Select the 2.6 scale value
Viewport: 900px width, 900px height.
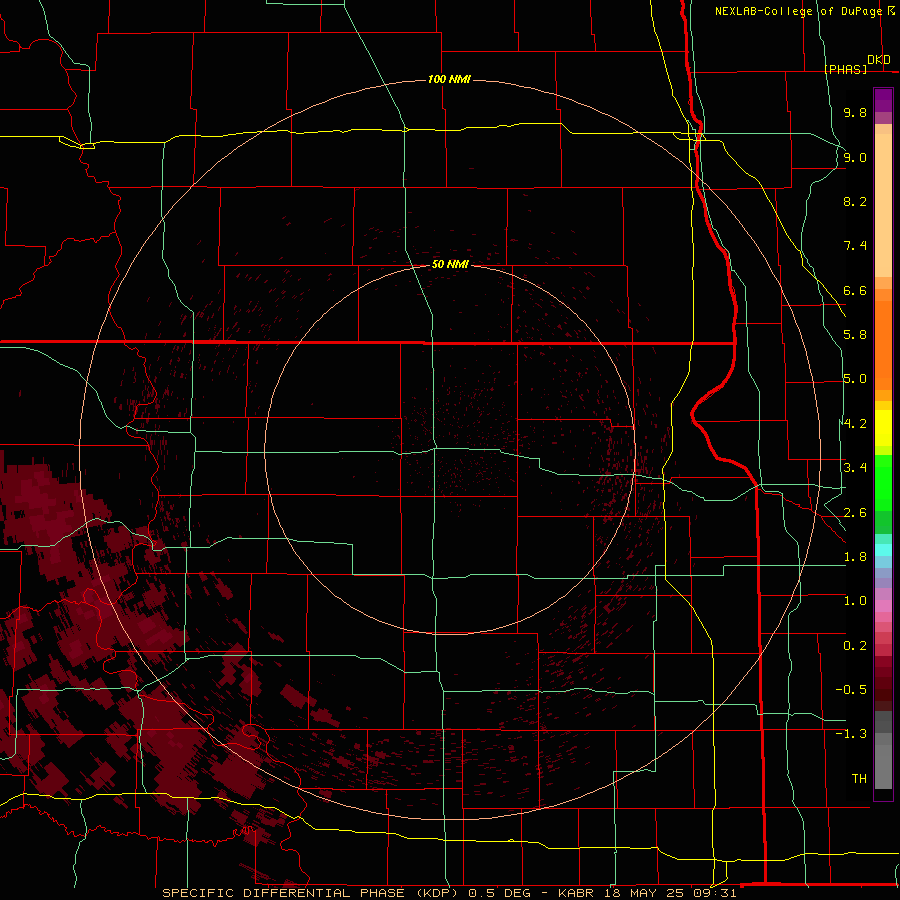(855, 513)
